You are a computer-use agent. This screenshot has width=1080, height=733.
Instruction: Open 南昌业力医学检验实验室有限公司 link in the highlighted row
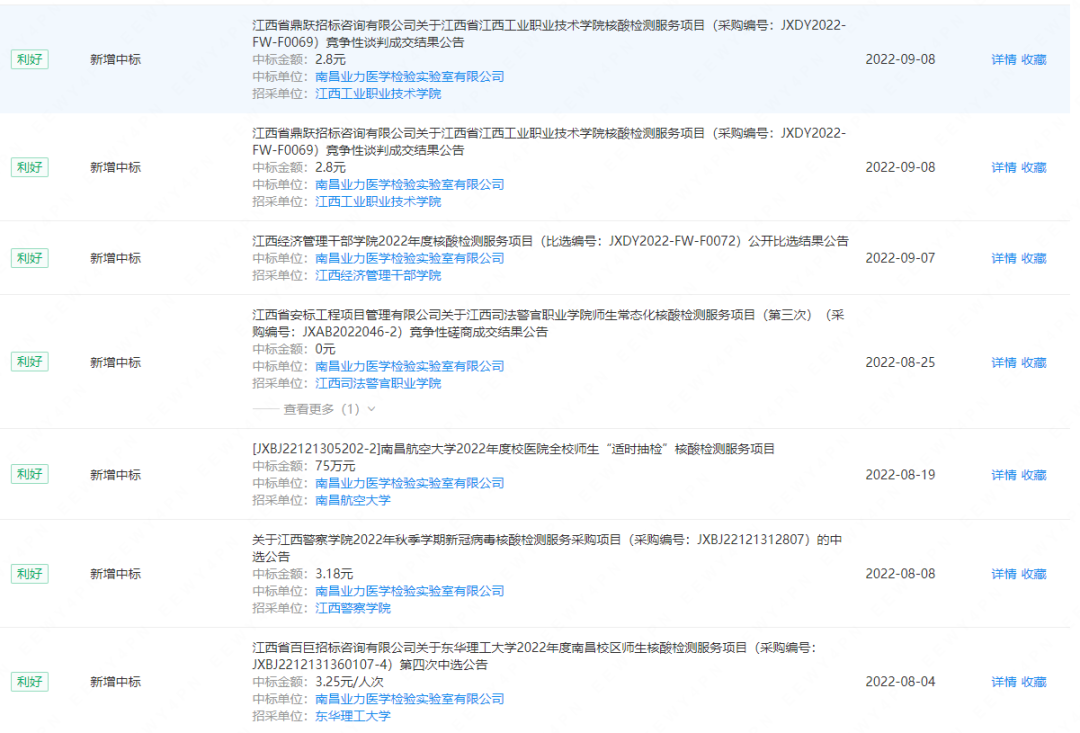(x=410, y=76)
